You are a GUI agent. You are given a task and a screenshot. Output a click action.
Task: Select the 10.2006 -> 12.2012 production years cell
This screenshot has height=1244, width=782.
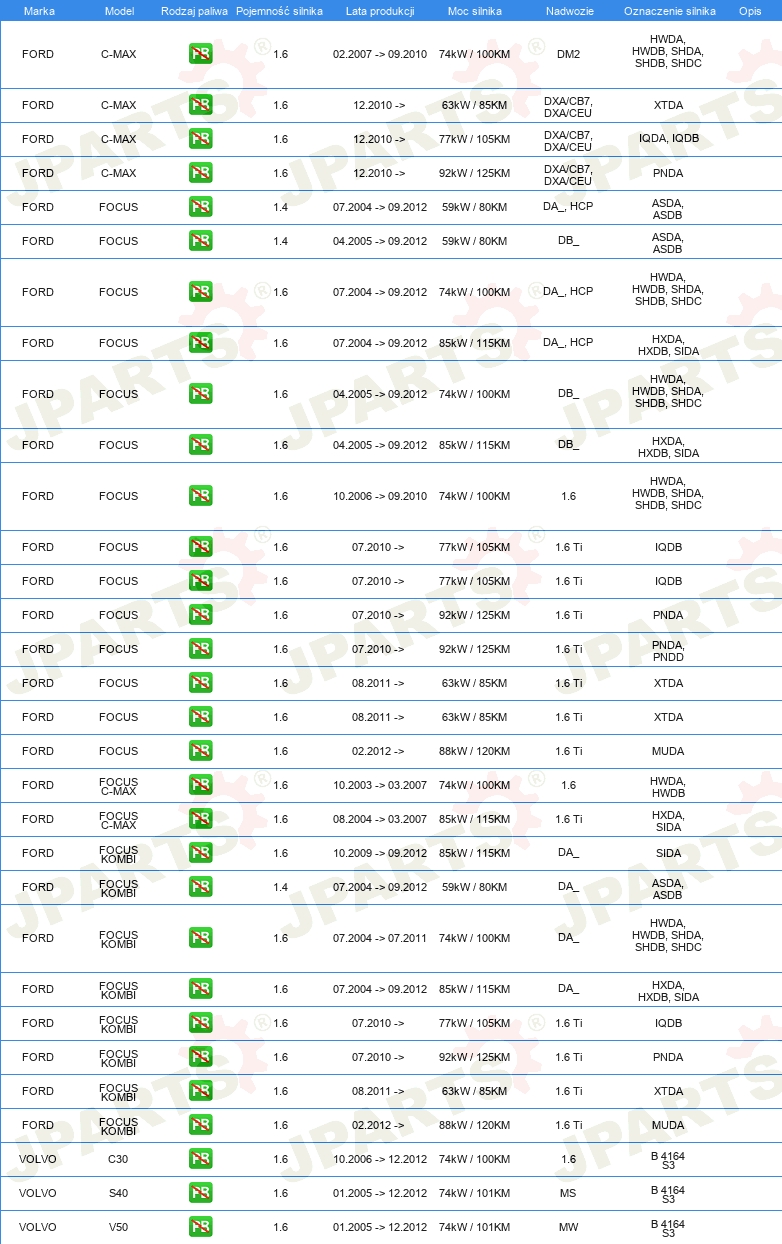tap(380, 1159)
